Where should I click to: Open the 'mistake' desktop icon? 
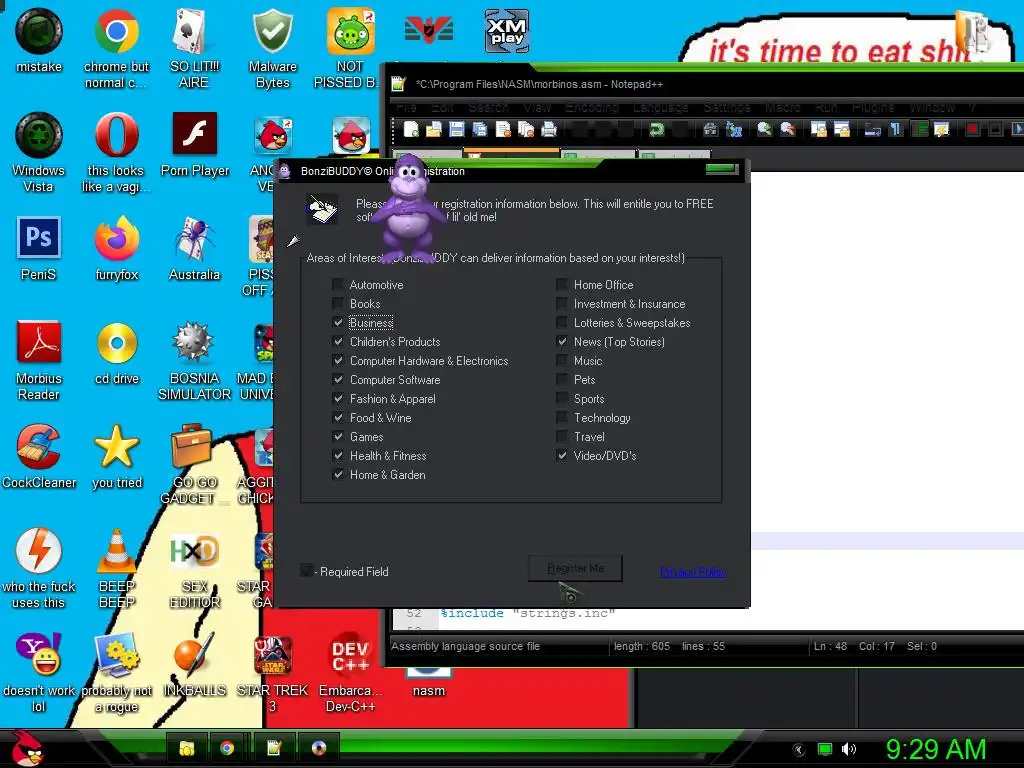click(39, 40)
